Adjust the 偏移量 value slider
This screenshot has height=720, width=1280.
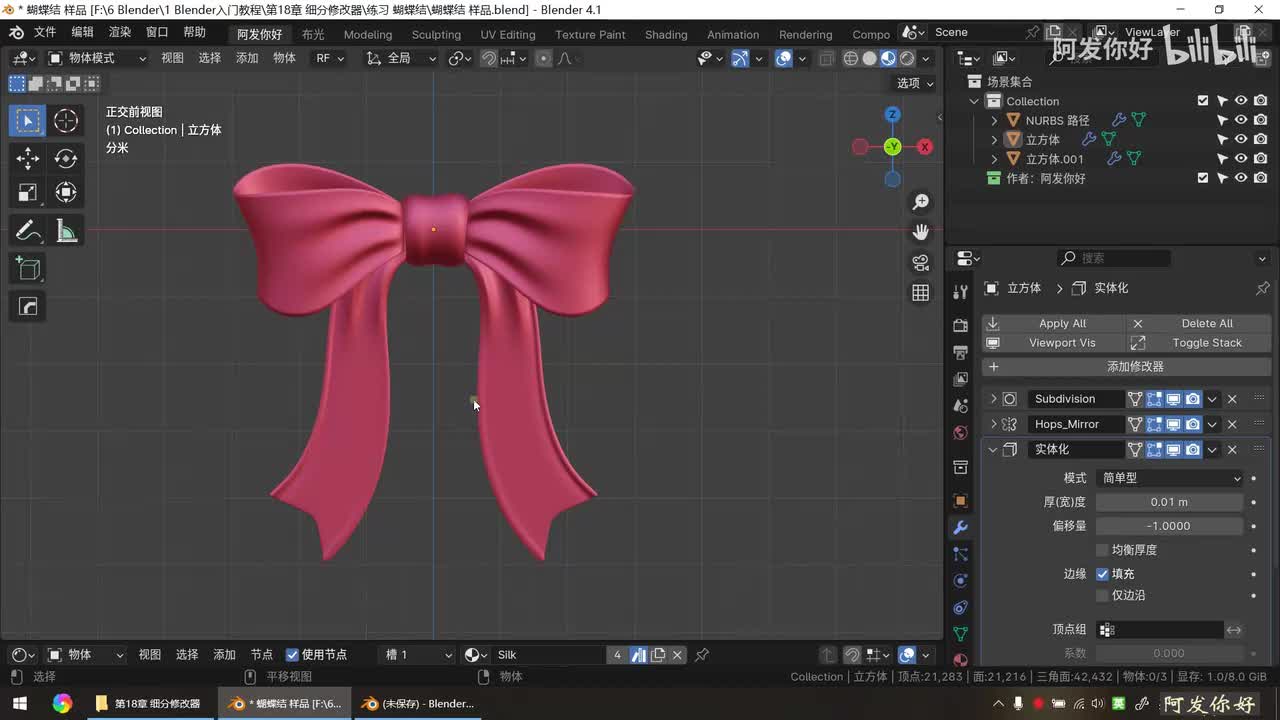point(1169,526)
